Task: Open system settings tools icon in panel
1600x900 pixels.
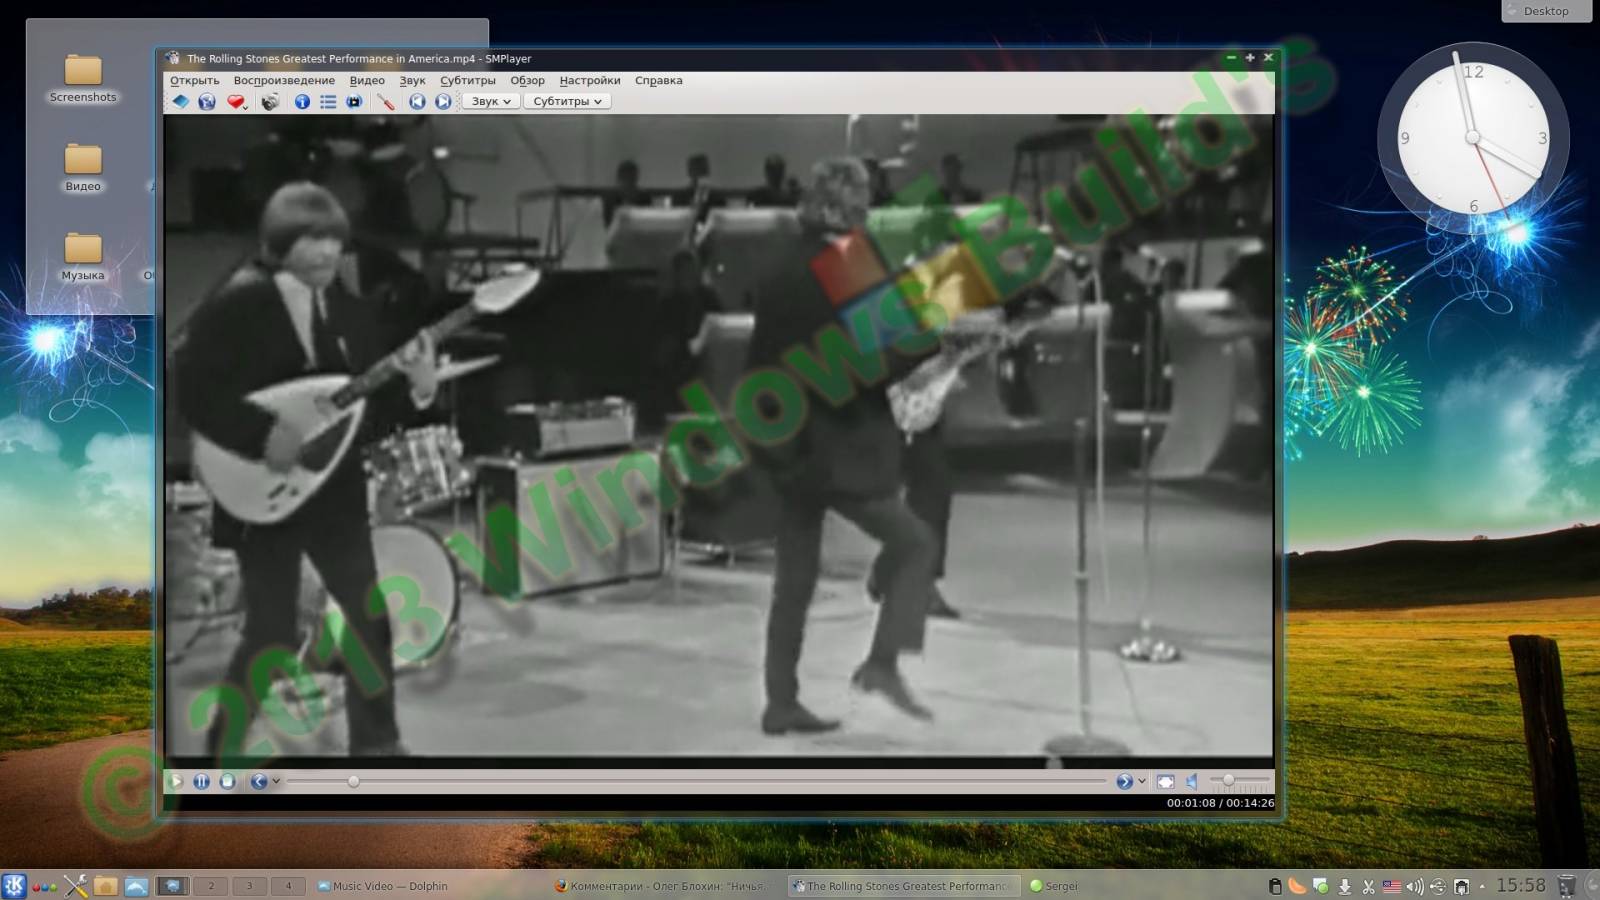Action: pos(75,885)
